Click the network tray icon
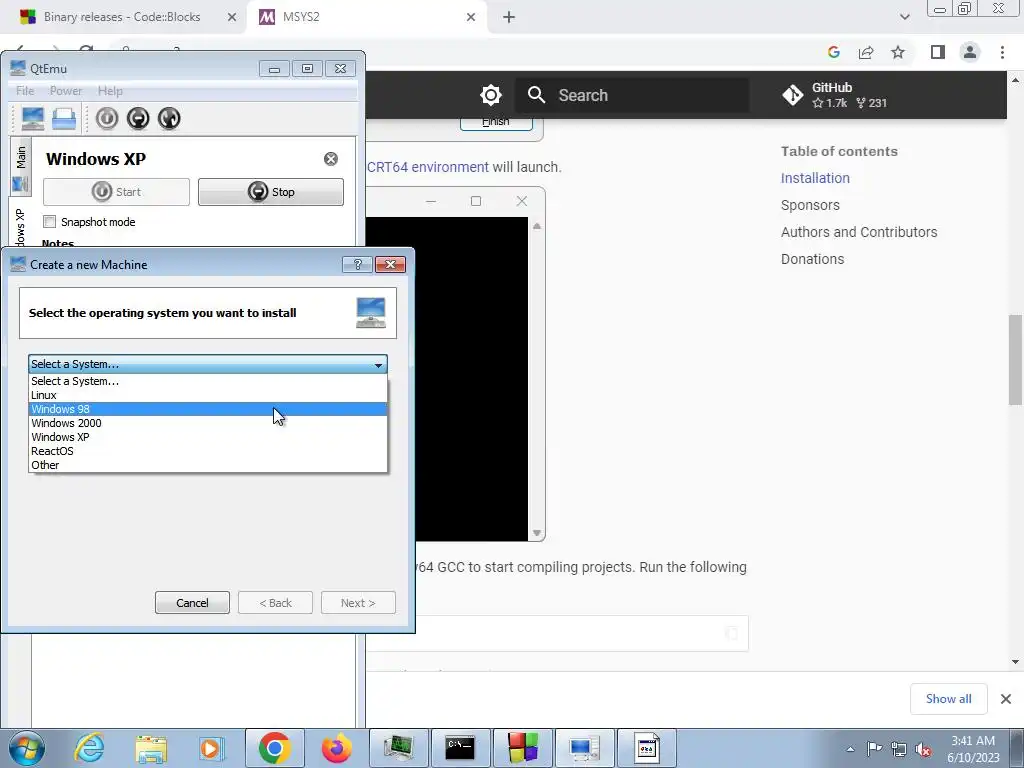1024x768 pixels. click(x=899, y=749)
